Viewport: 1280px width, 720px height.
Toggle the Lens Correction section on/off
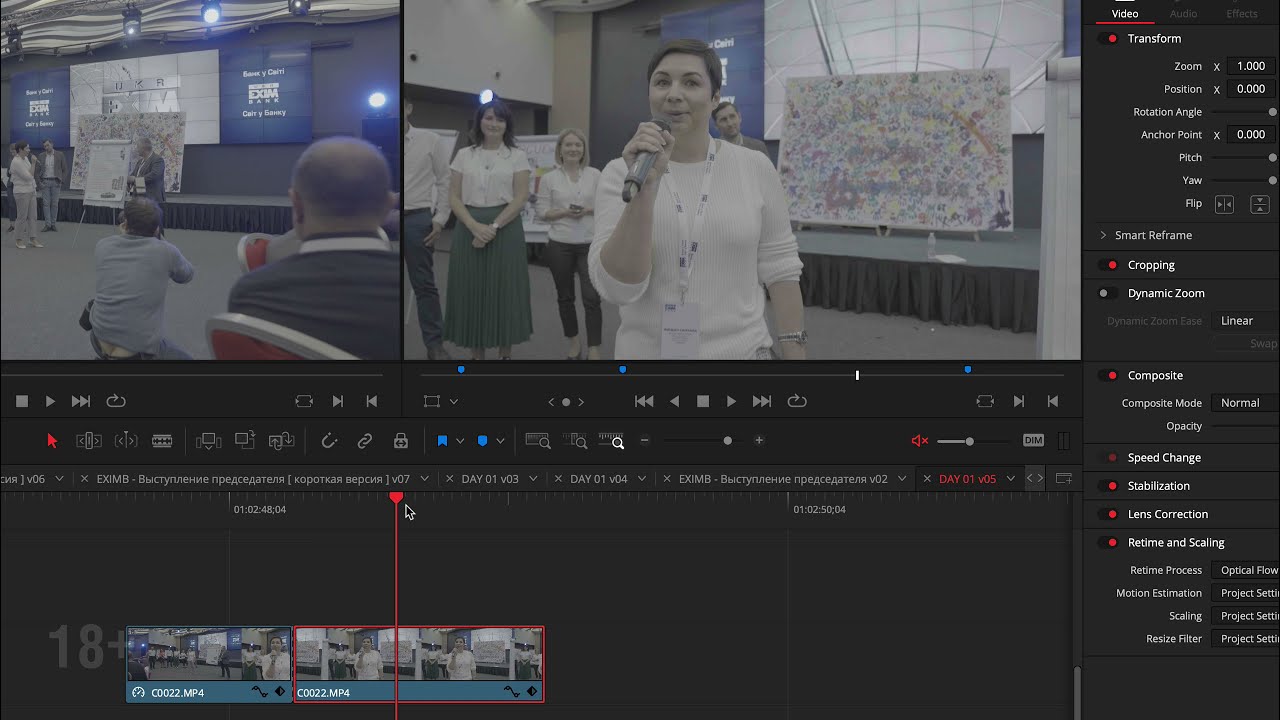pos(1108,514)
